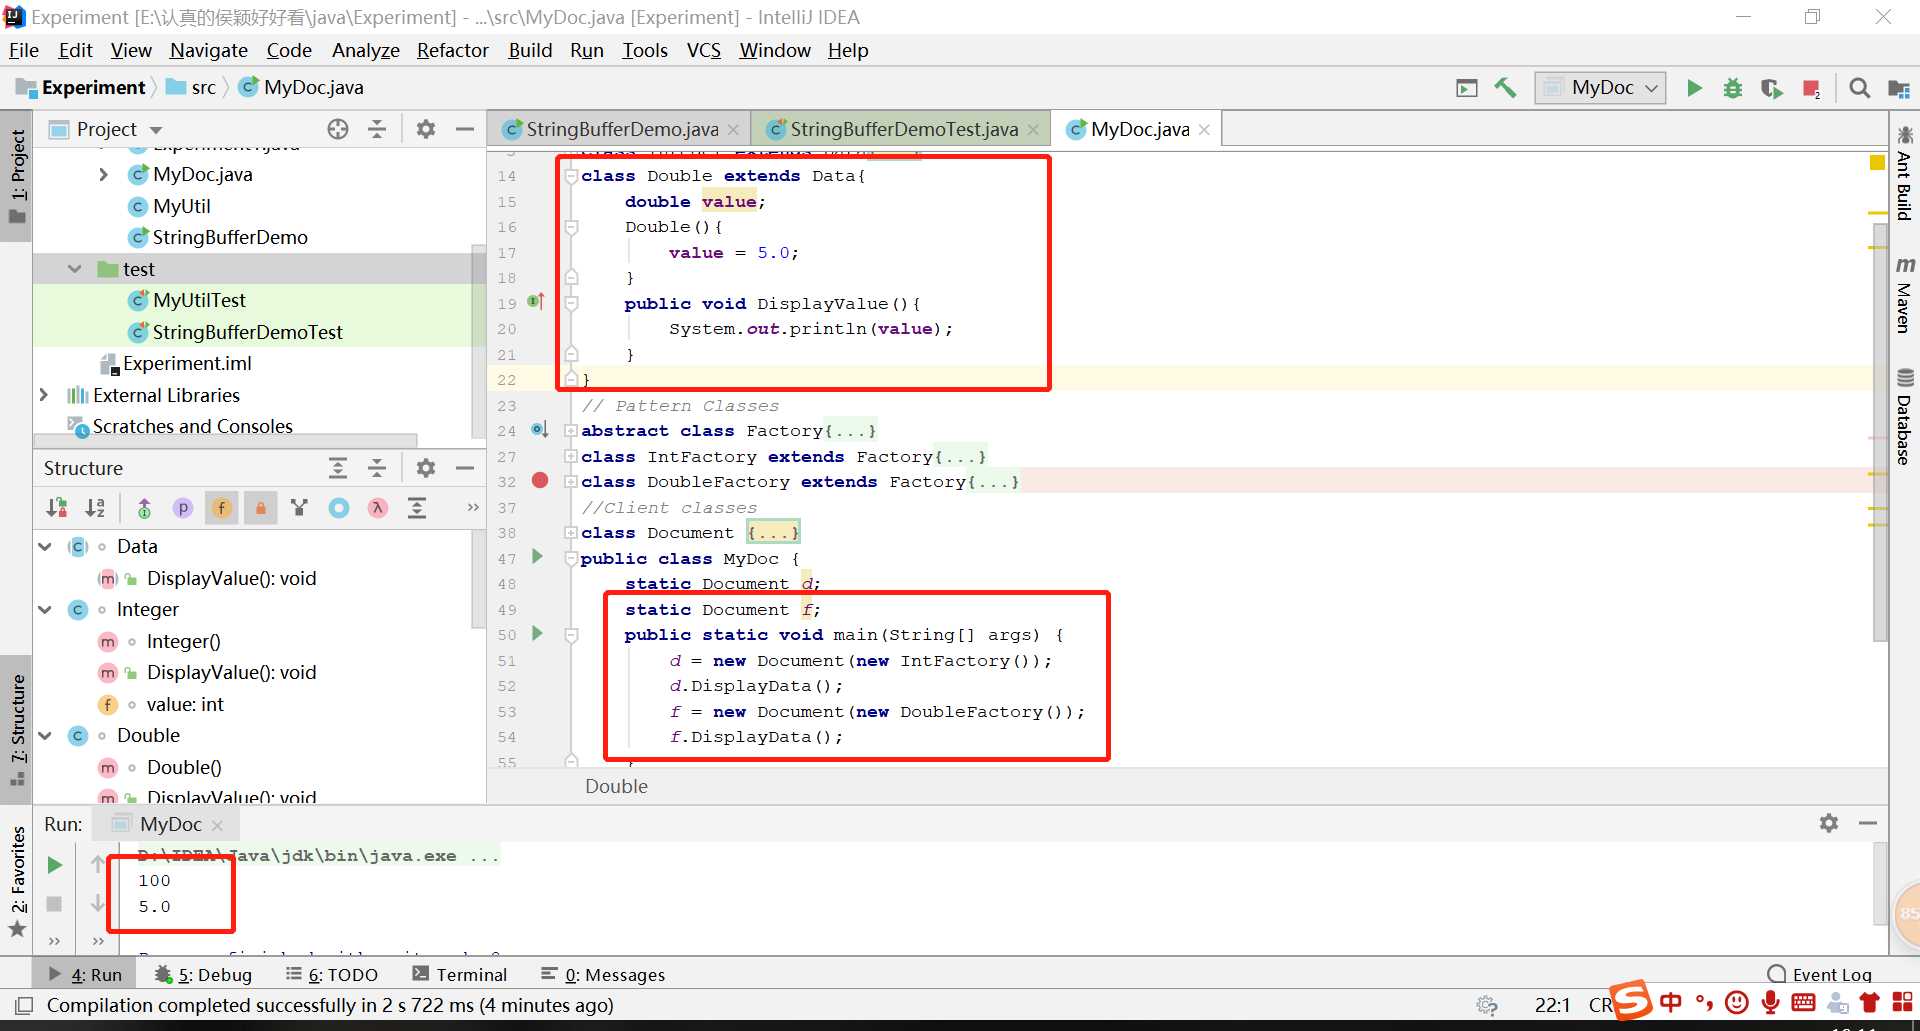Open the Terminal tool window
The height and width of the screenshot is (1031, 1920).
click(x=460, y=975)
